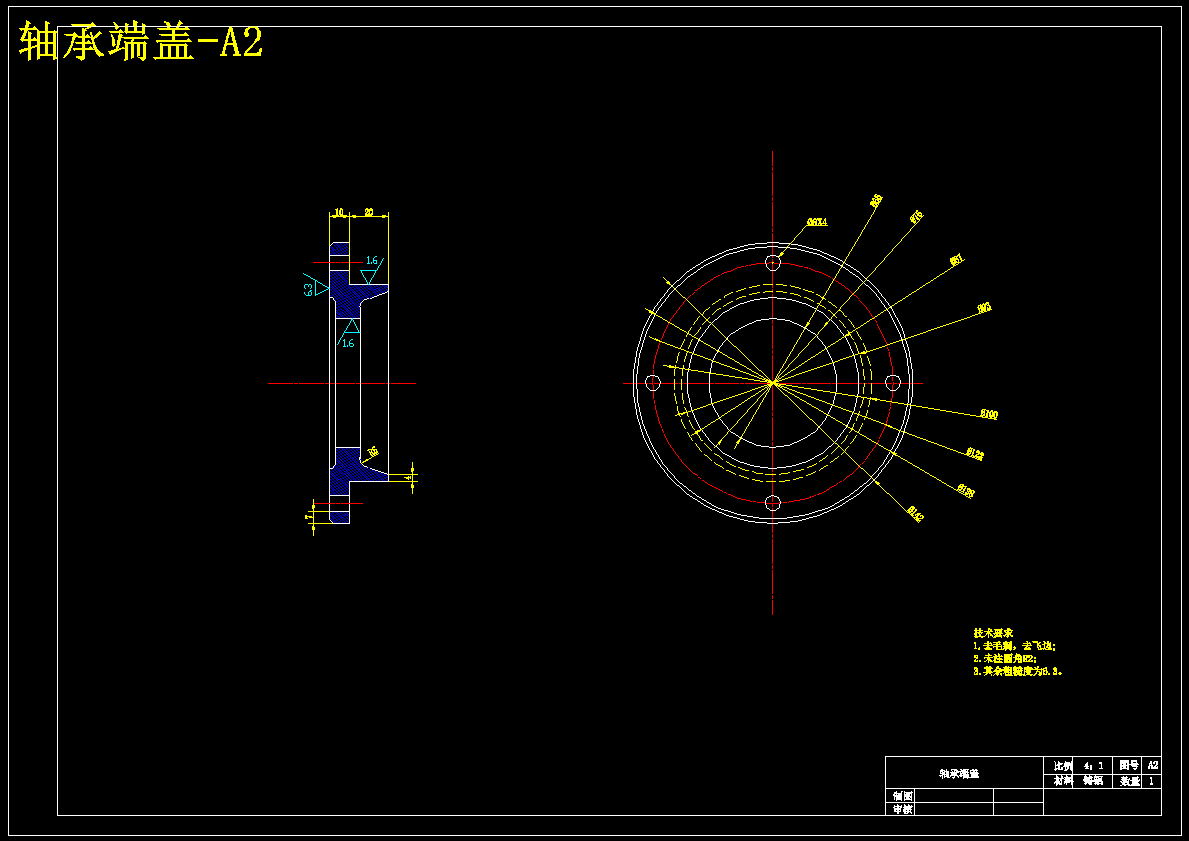Select note "1.去毛刺，去飞边"

[1015, 646]
